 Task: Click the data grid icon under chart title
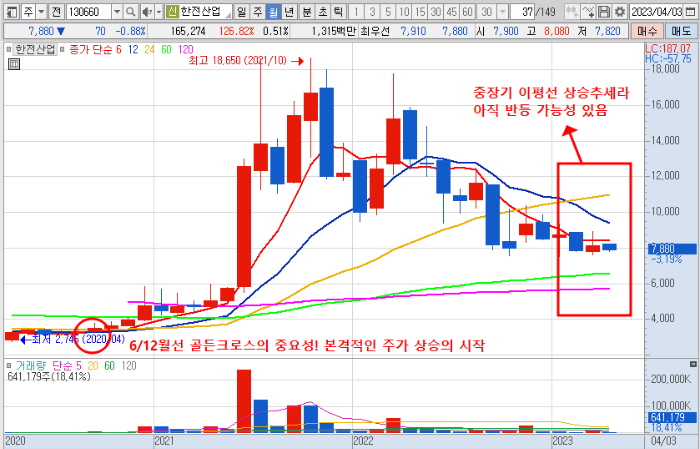tap(14, 64)
